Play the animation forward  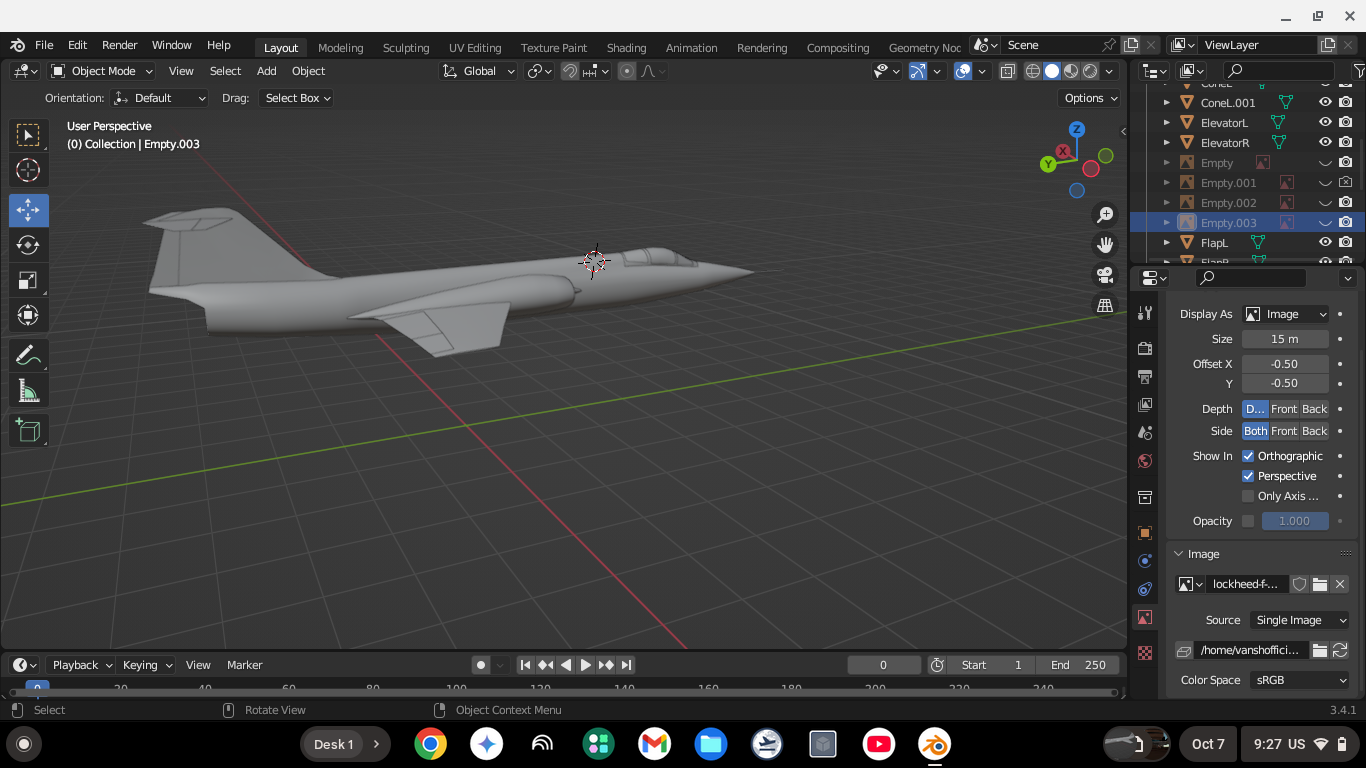(586, 665)
